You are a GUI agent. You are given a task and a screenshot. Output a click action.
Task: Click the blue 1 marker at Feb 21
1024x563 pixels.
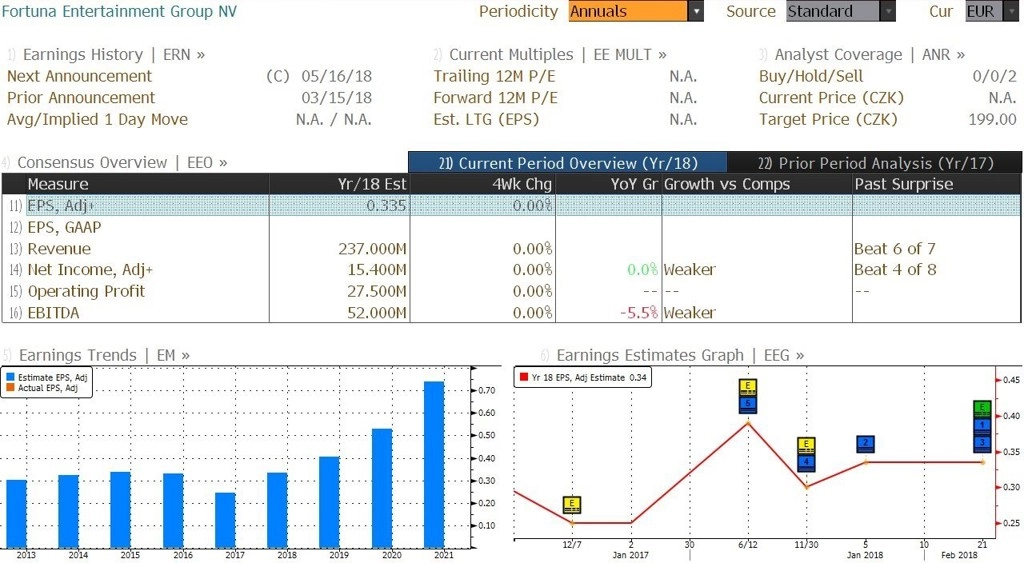(x=982, y=426)
